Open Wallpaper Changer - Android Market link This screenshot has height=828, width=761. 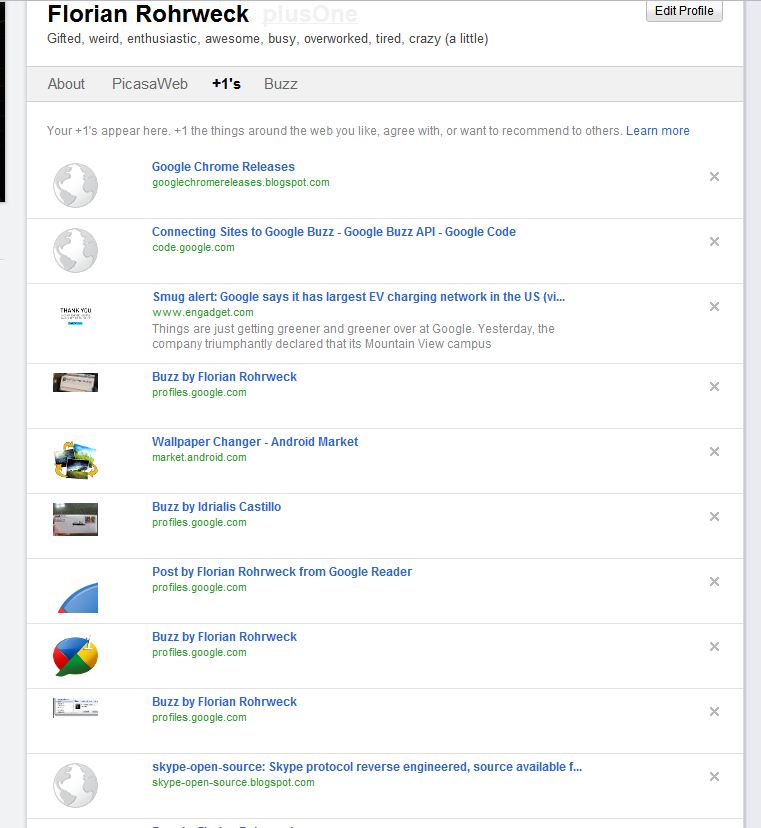(x=255, y=441)
